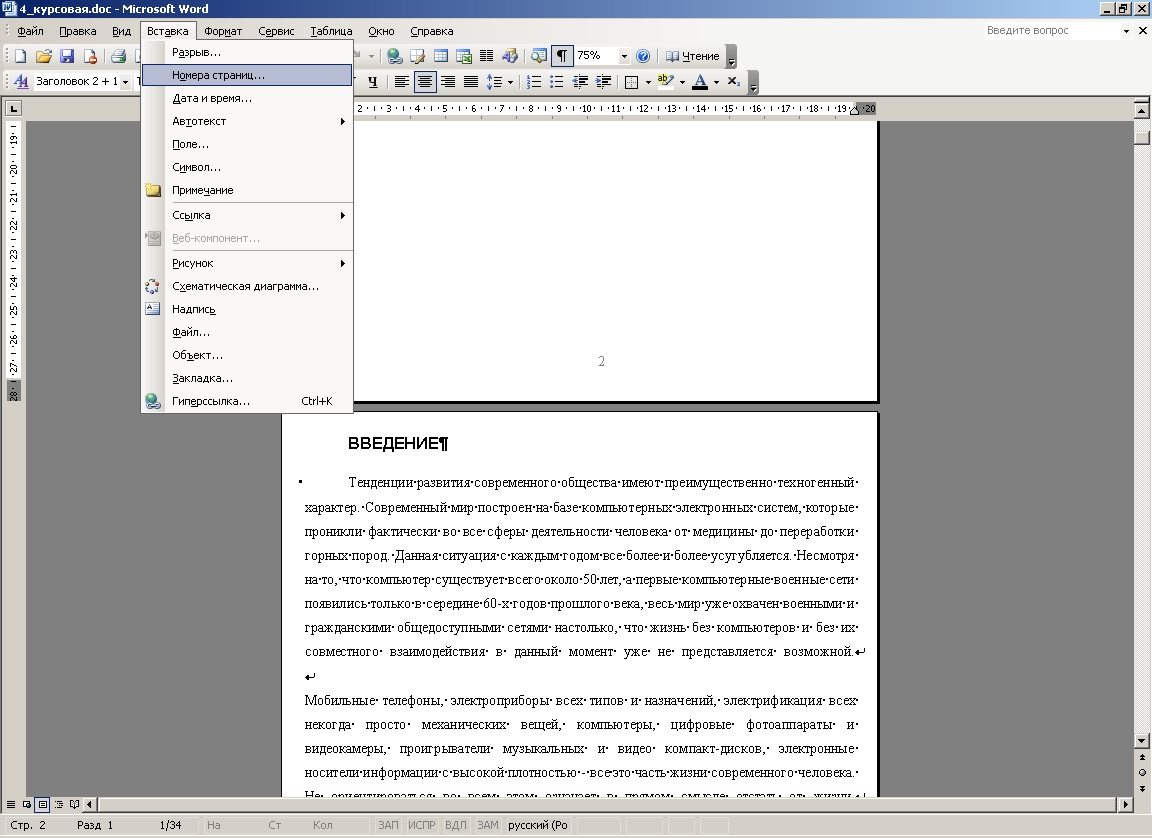Click the Styles and Formatting icon

point(21,82)
